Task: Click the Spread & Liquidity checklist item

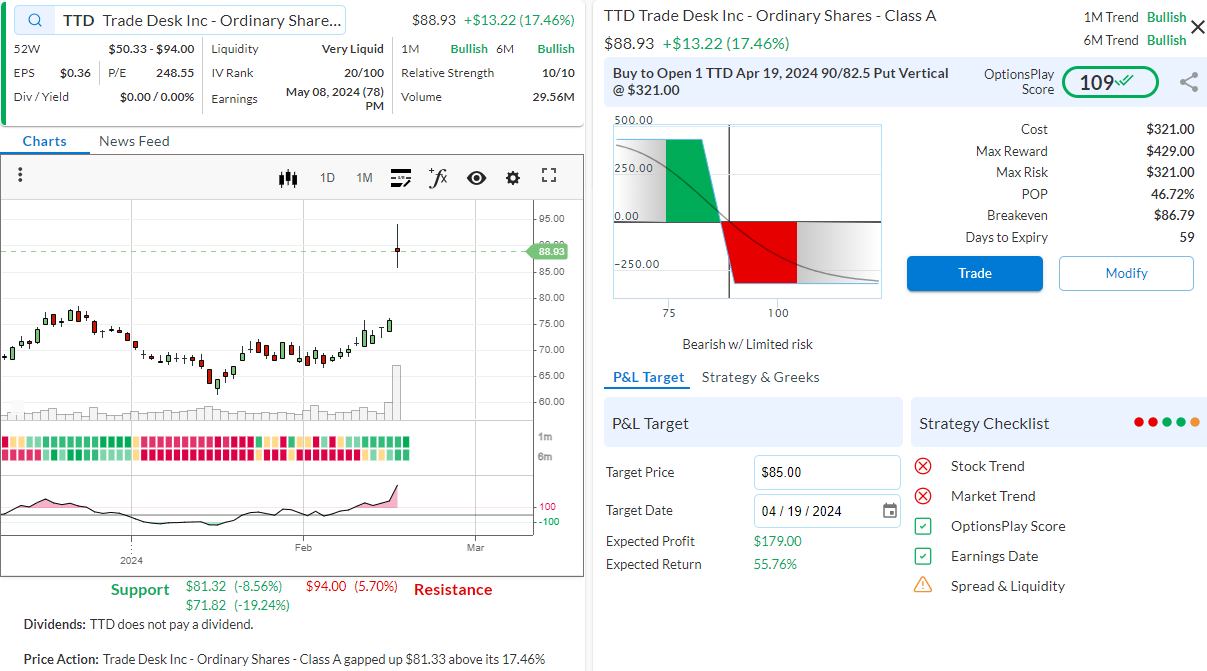Action: 1008,586
